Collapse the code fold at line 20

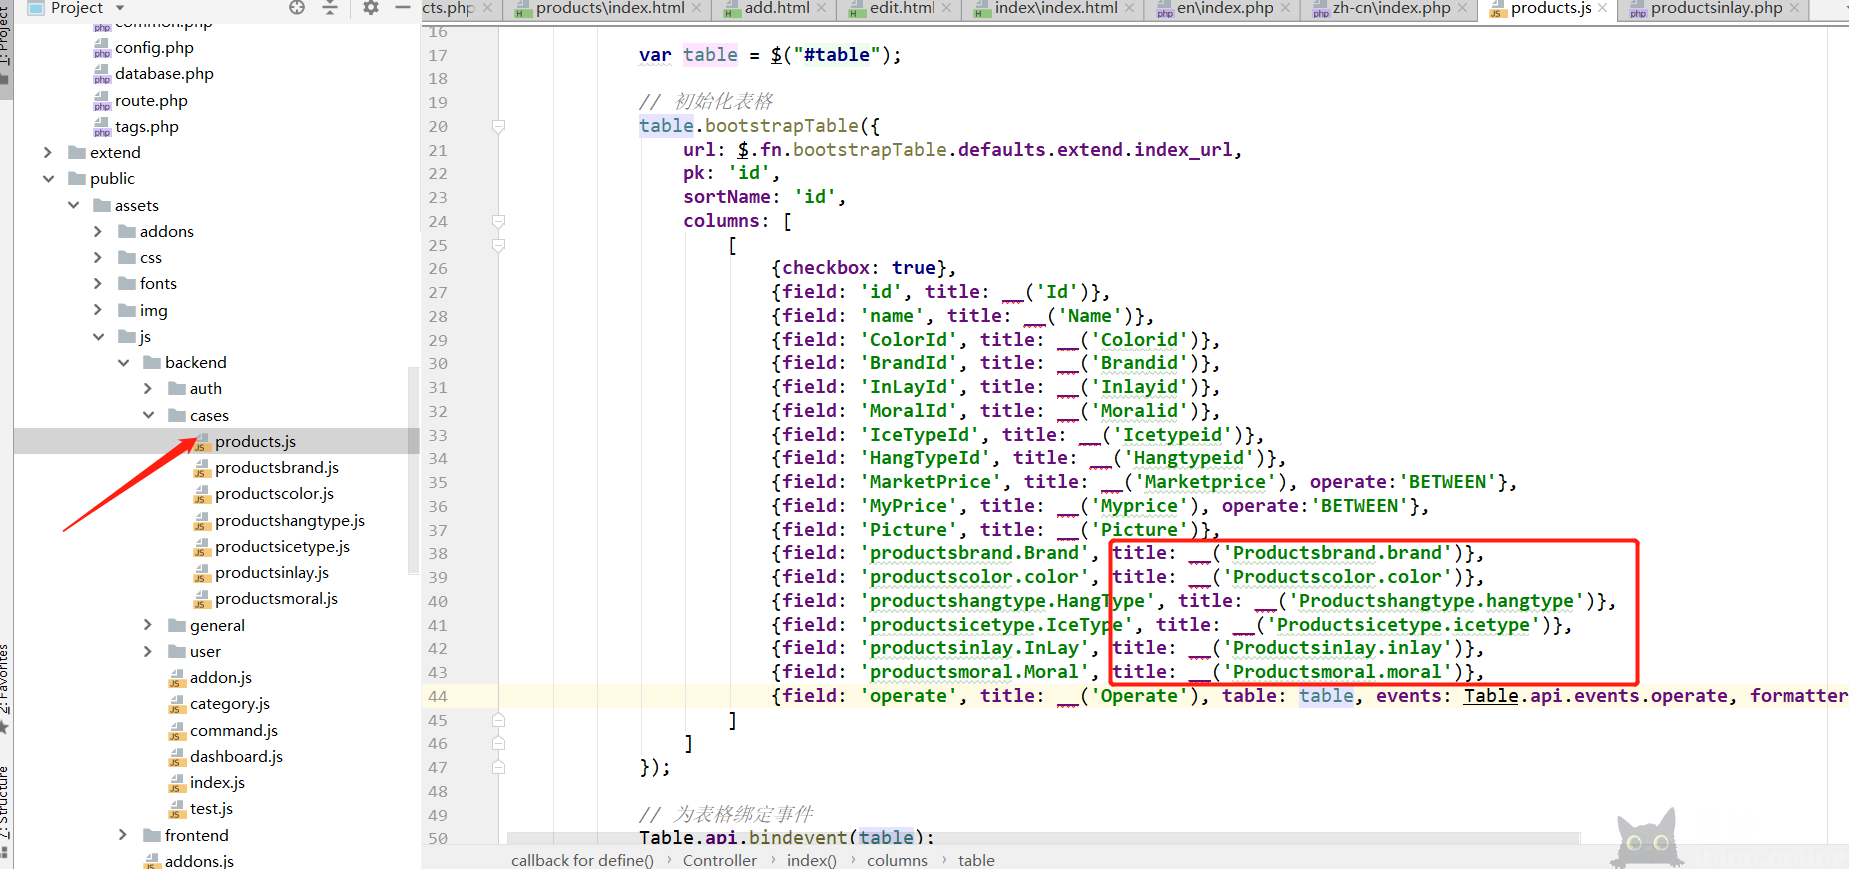(498, 126)
